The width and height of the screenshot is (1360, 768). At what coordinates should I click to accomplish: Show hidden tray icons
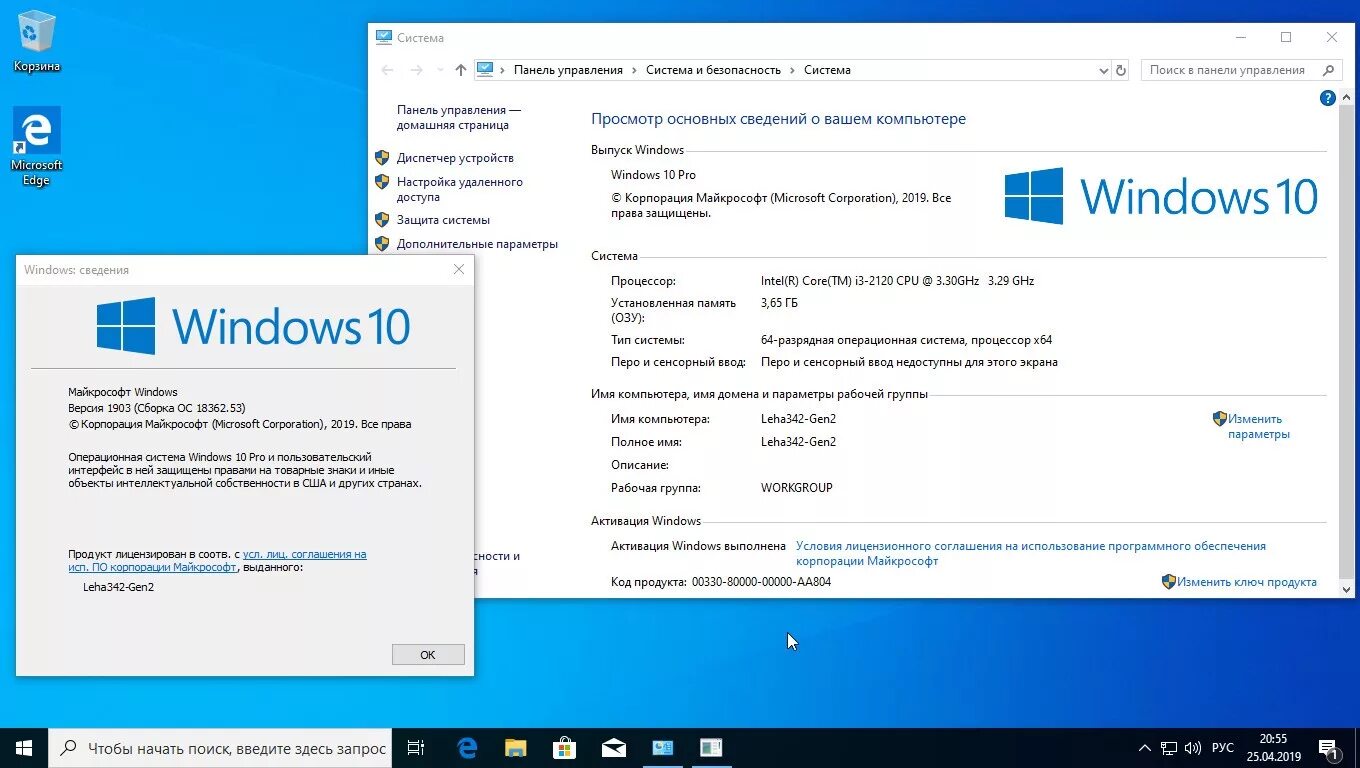point(1145,748)
